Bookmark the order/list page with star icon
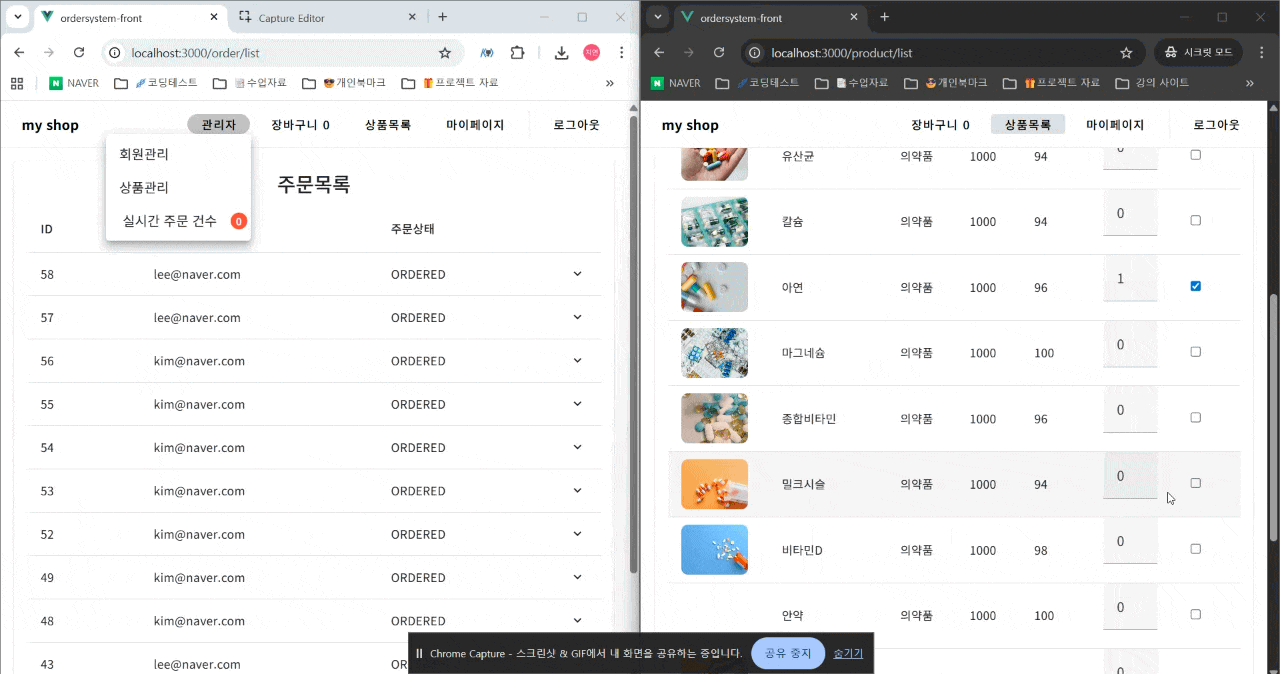The width and height of the screenshot is (1280, 674). (x=445, y=53)
